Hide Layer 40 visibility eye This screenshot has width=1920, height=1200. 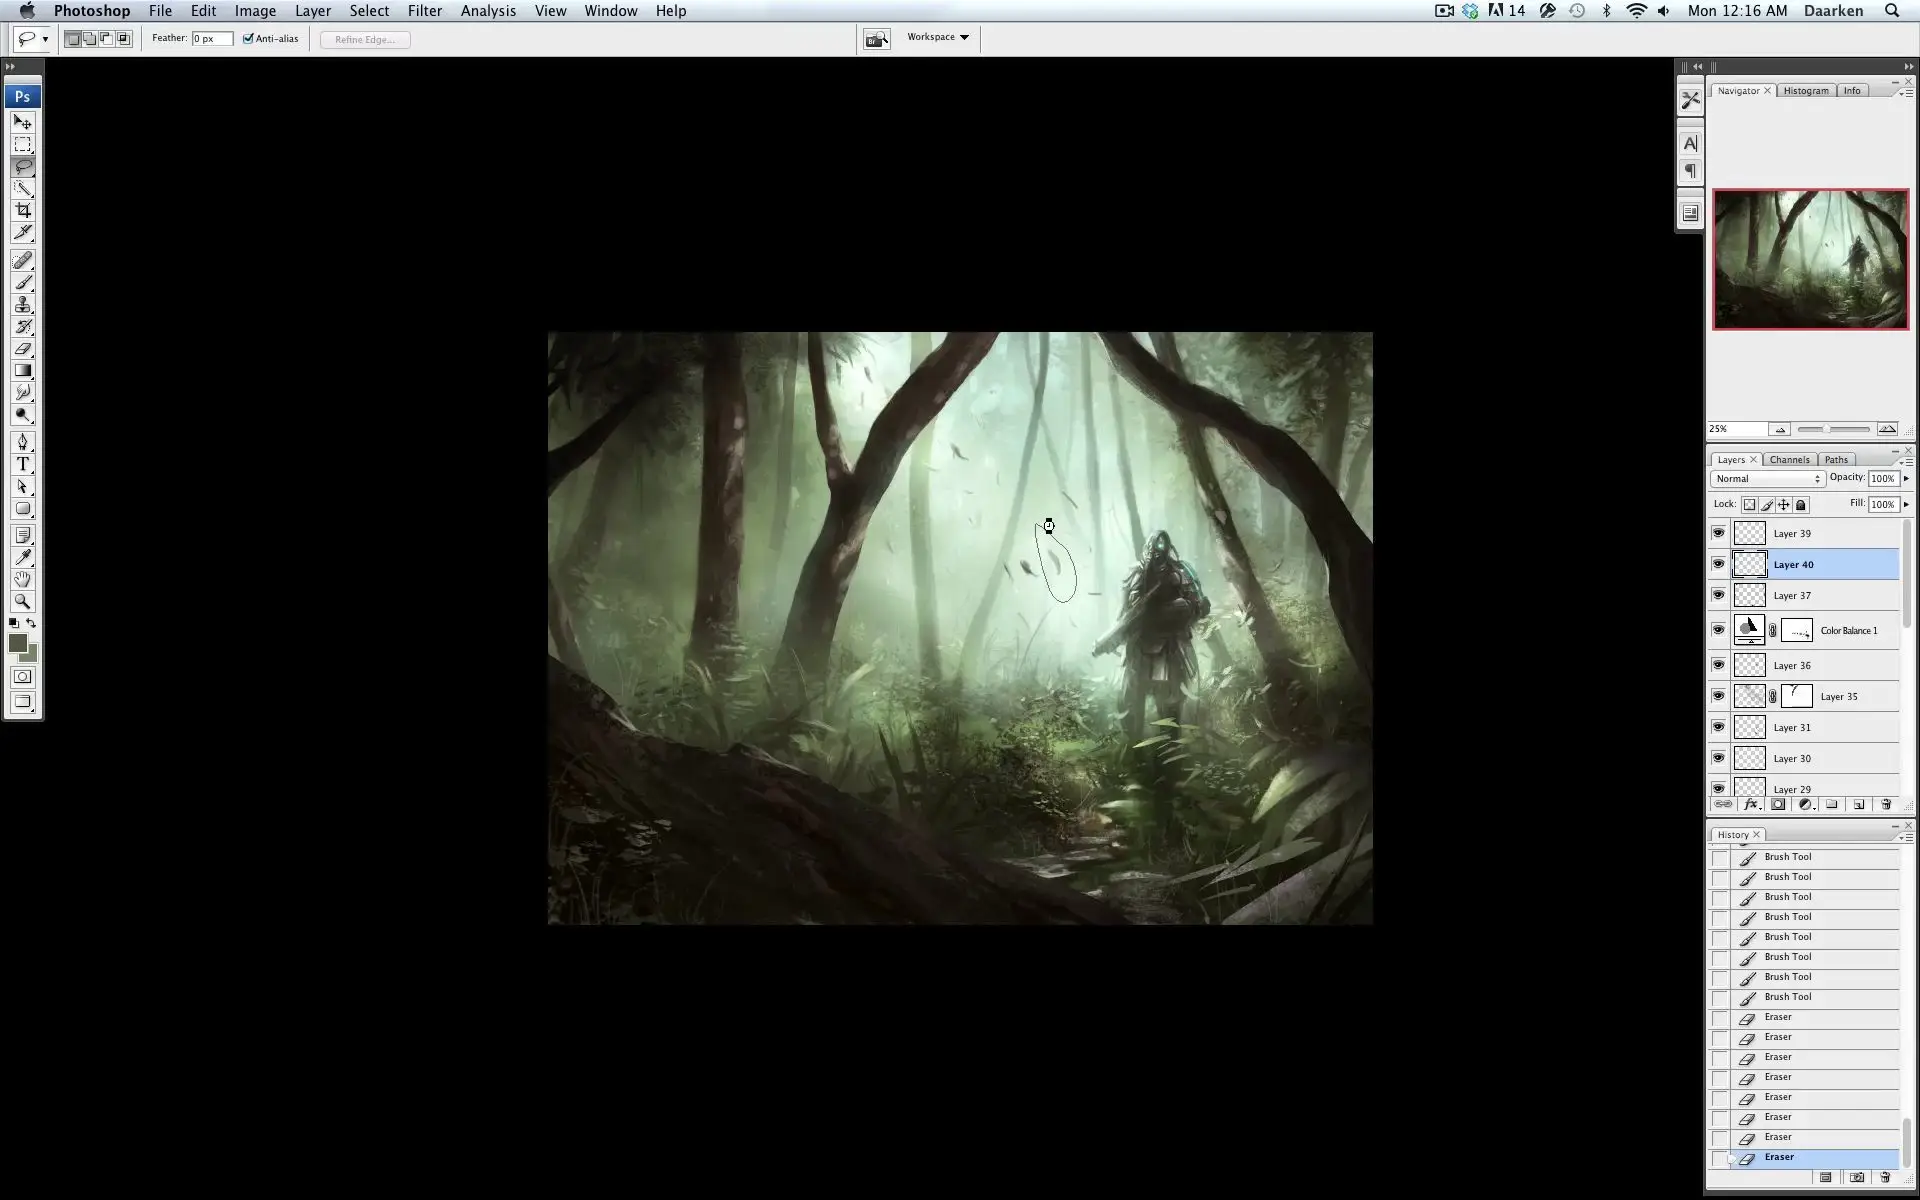click(x=1718, y=564)
